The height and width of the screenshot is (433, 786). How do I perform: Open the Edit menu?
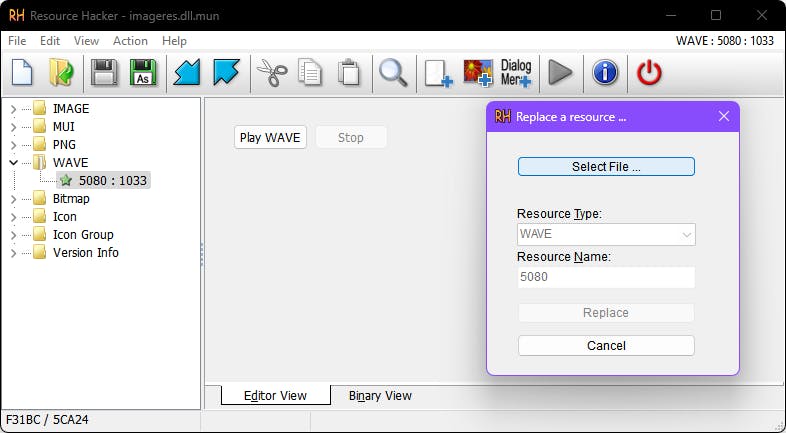(x=50, y=41)
